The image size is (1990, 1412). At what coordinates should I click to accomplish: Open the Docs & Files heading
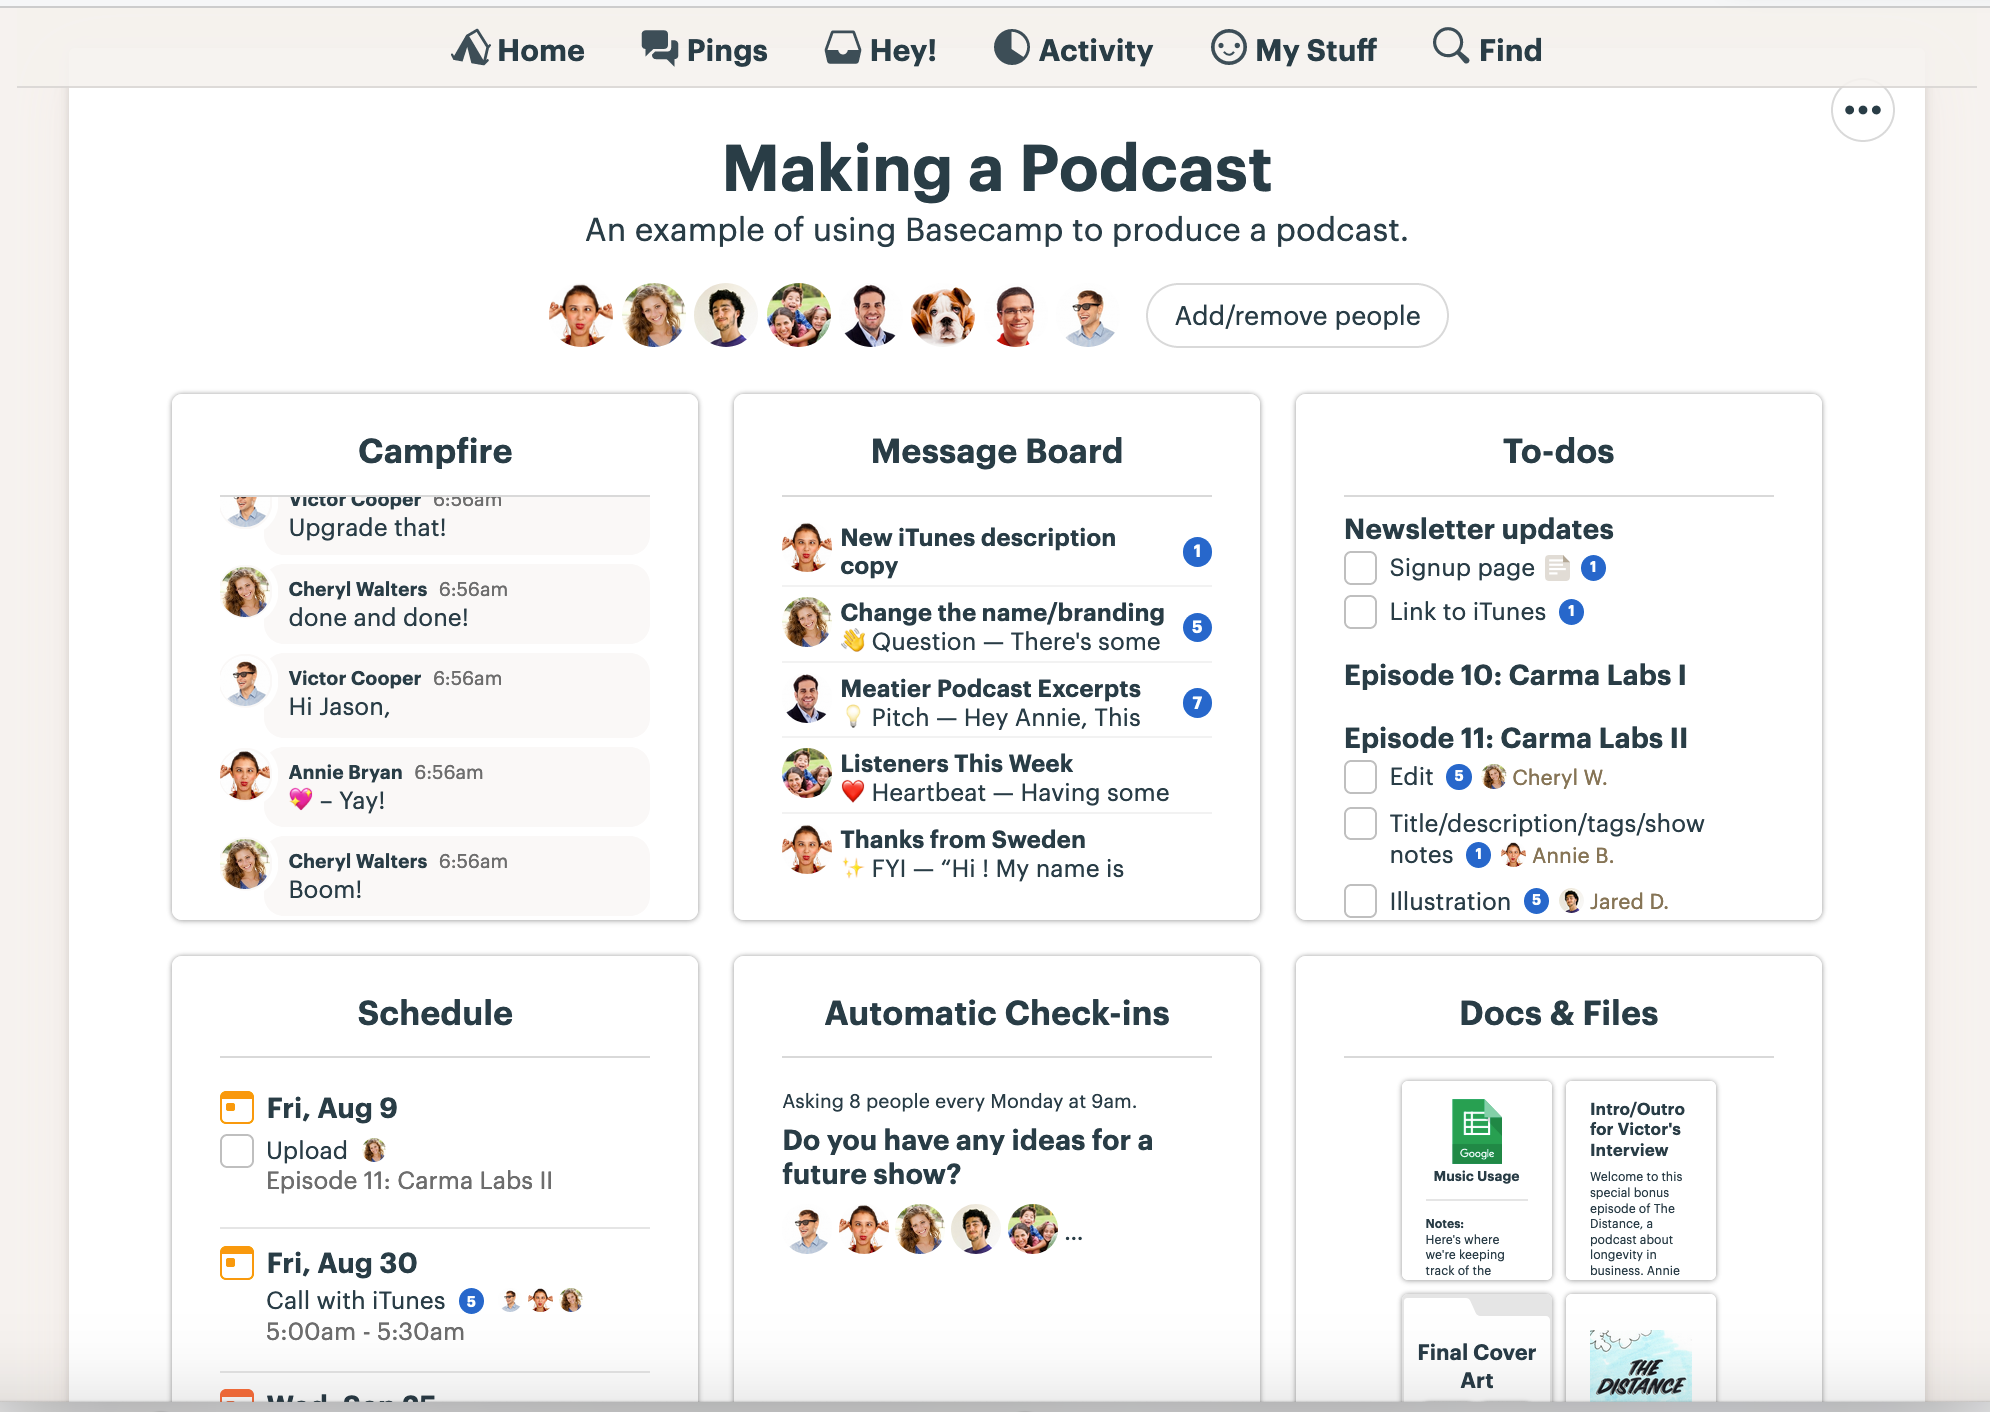[1558, 1013]
